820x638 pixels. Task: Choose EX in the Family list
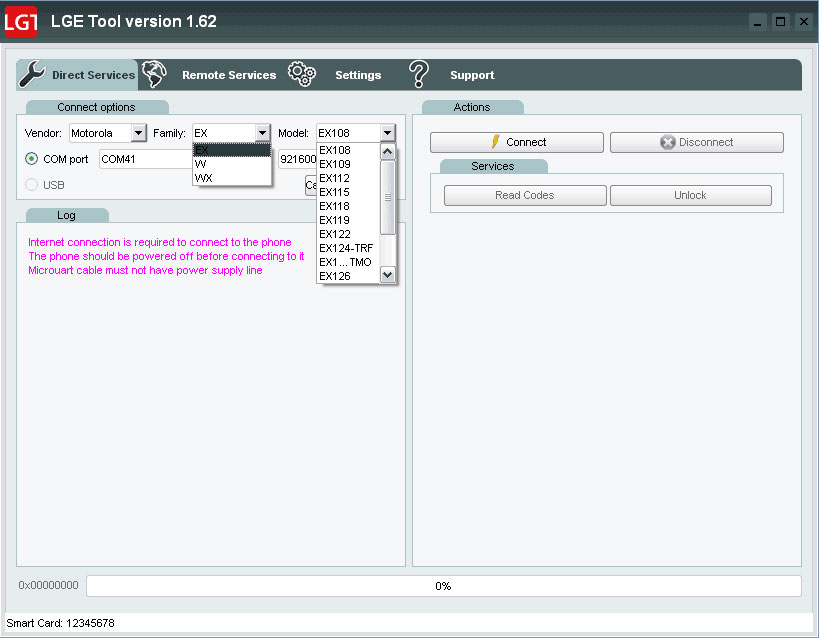(x=232, y=150)
